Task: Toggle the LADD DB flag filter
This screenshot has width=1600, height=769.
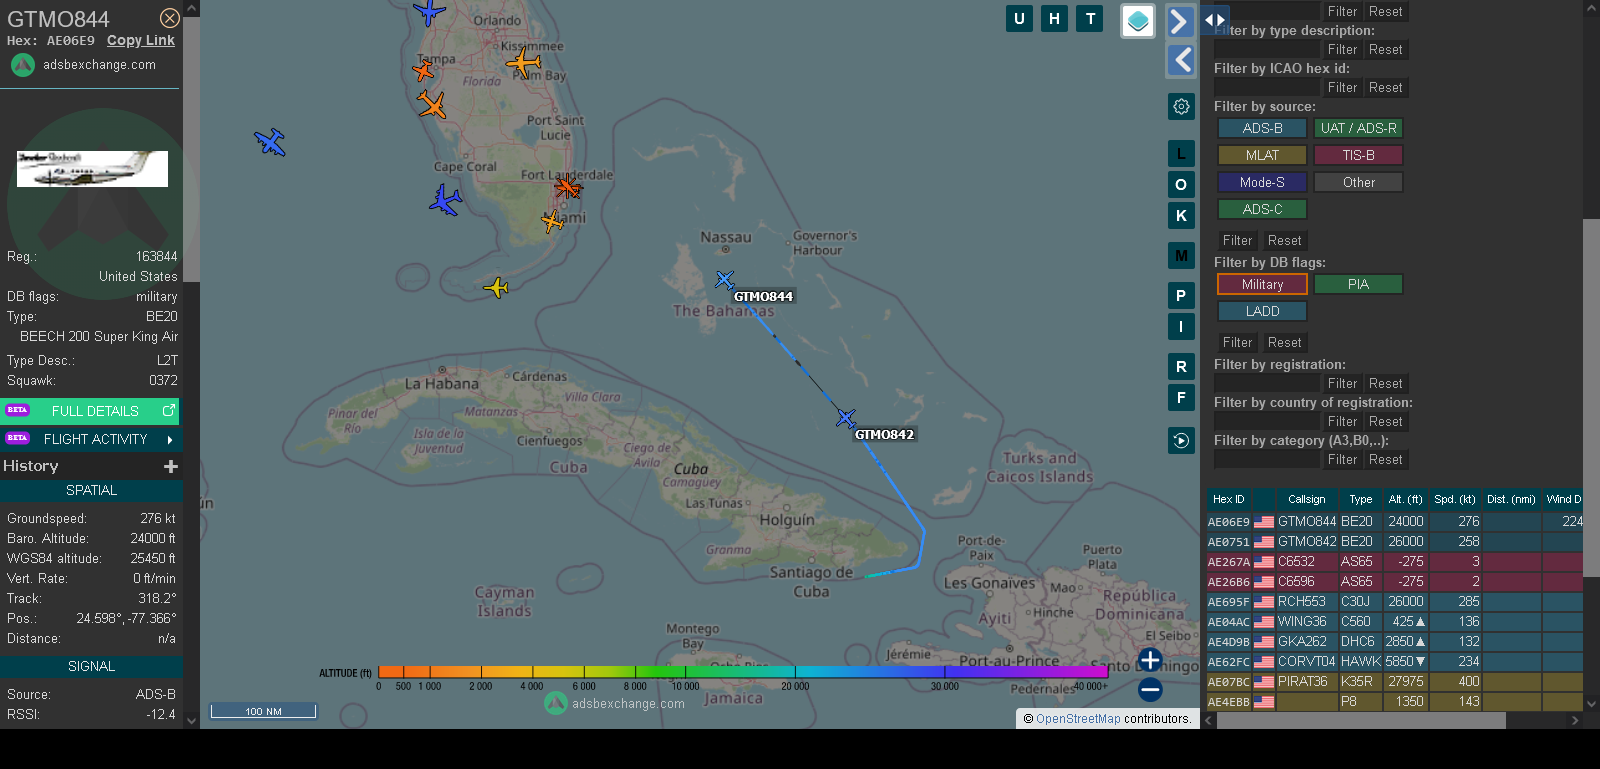Action: pyautogui.click(x=1262, y=311)
